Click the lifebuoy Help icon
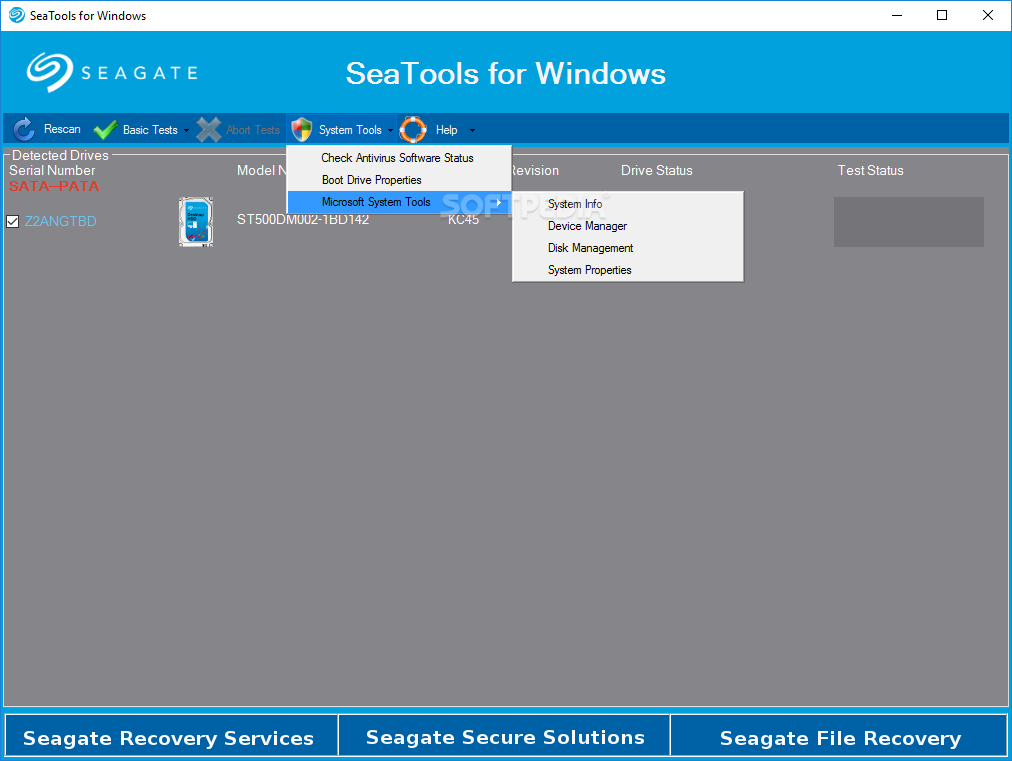This screenshot has width=1012, height=761. tap(413, 130)
